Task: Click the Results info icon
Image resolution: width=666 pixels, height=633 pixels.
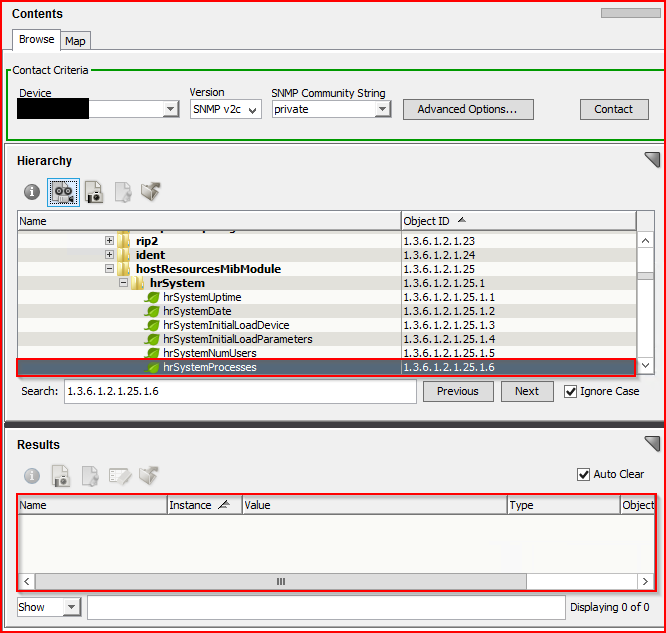Action: pos(32,475)
